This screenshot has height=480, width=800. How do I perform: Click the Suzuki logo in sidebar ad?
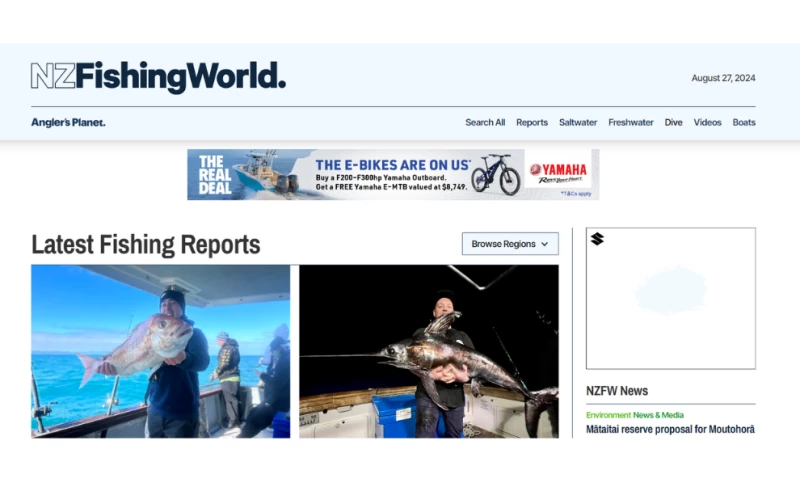pos(597,239)
